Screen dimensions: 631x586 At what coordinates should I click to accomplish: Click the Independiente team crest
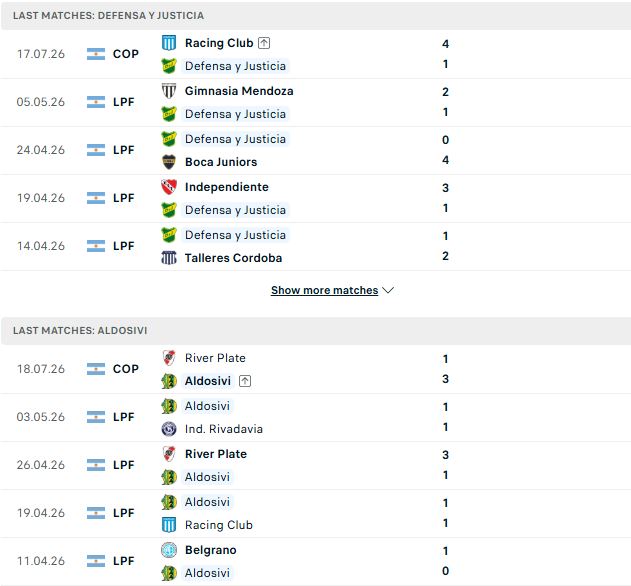point(169,187)
